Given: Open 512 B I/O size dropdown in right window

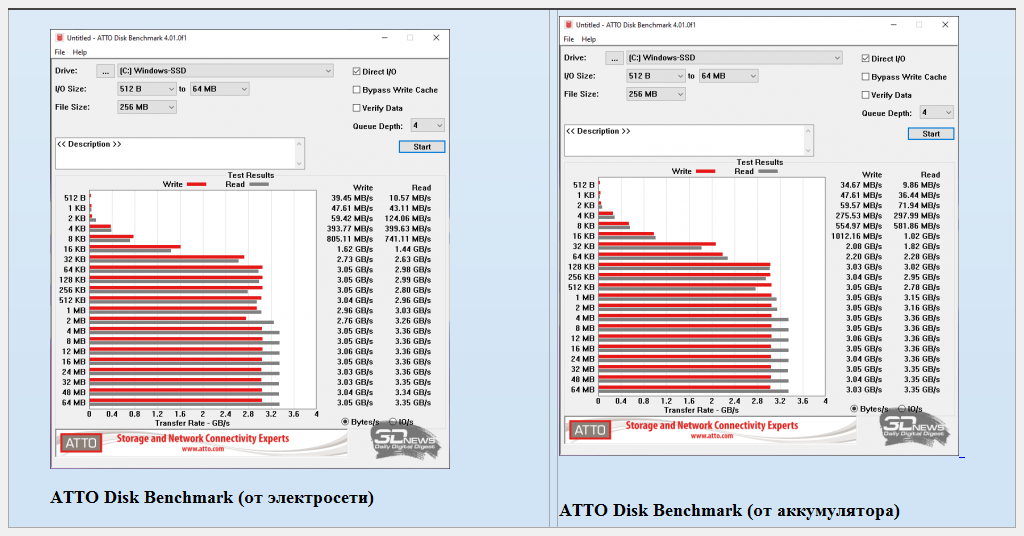Looking at the screenshot, I should click(x=656, y=76).
